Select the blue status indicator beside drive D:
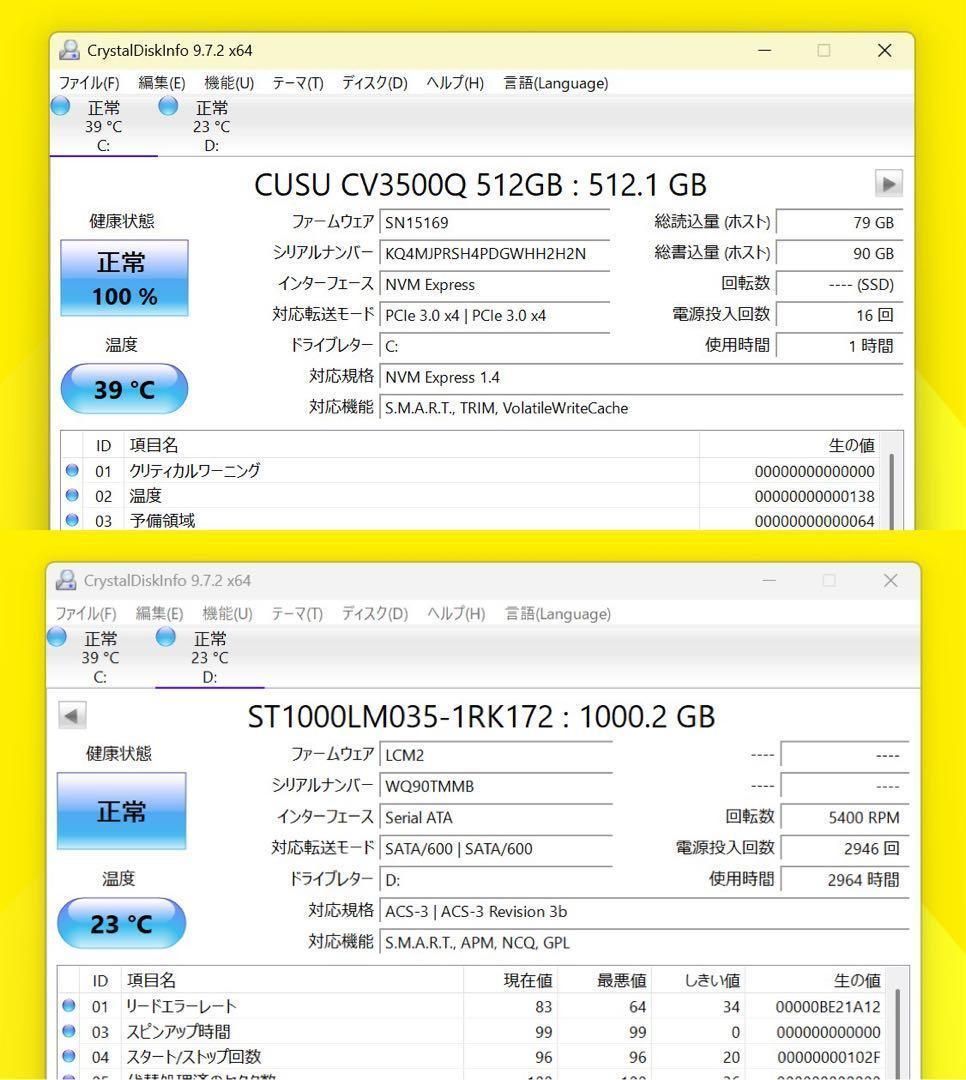Viewport: 966px width, 1080px height. 167,106
